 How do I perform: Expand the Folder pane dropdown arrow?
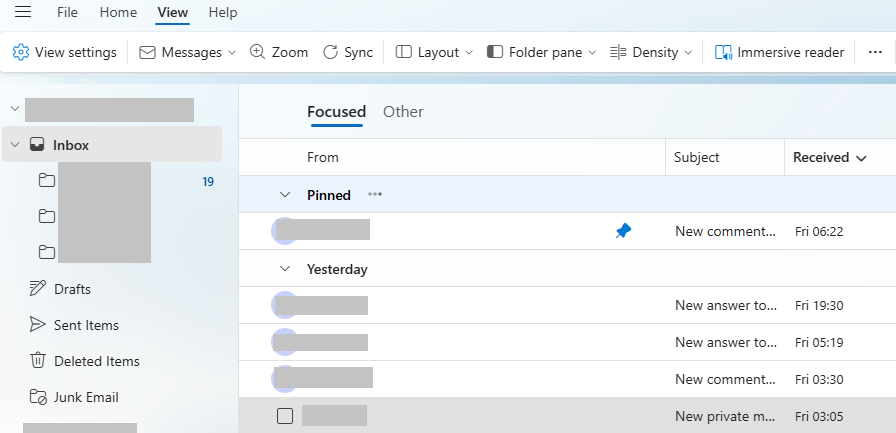pos(592,53)
